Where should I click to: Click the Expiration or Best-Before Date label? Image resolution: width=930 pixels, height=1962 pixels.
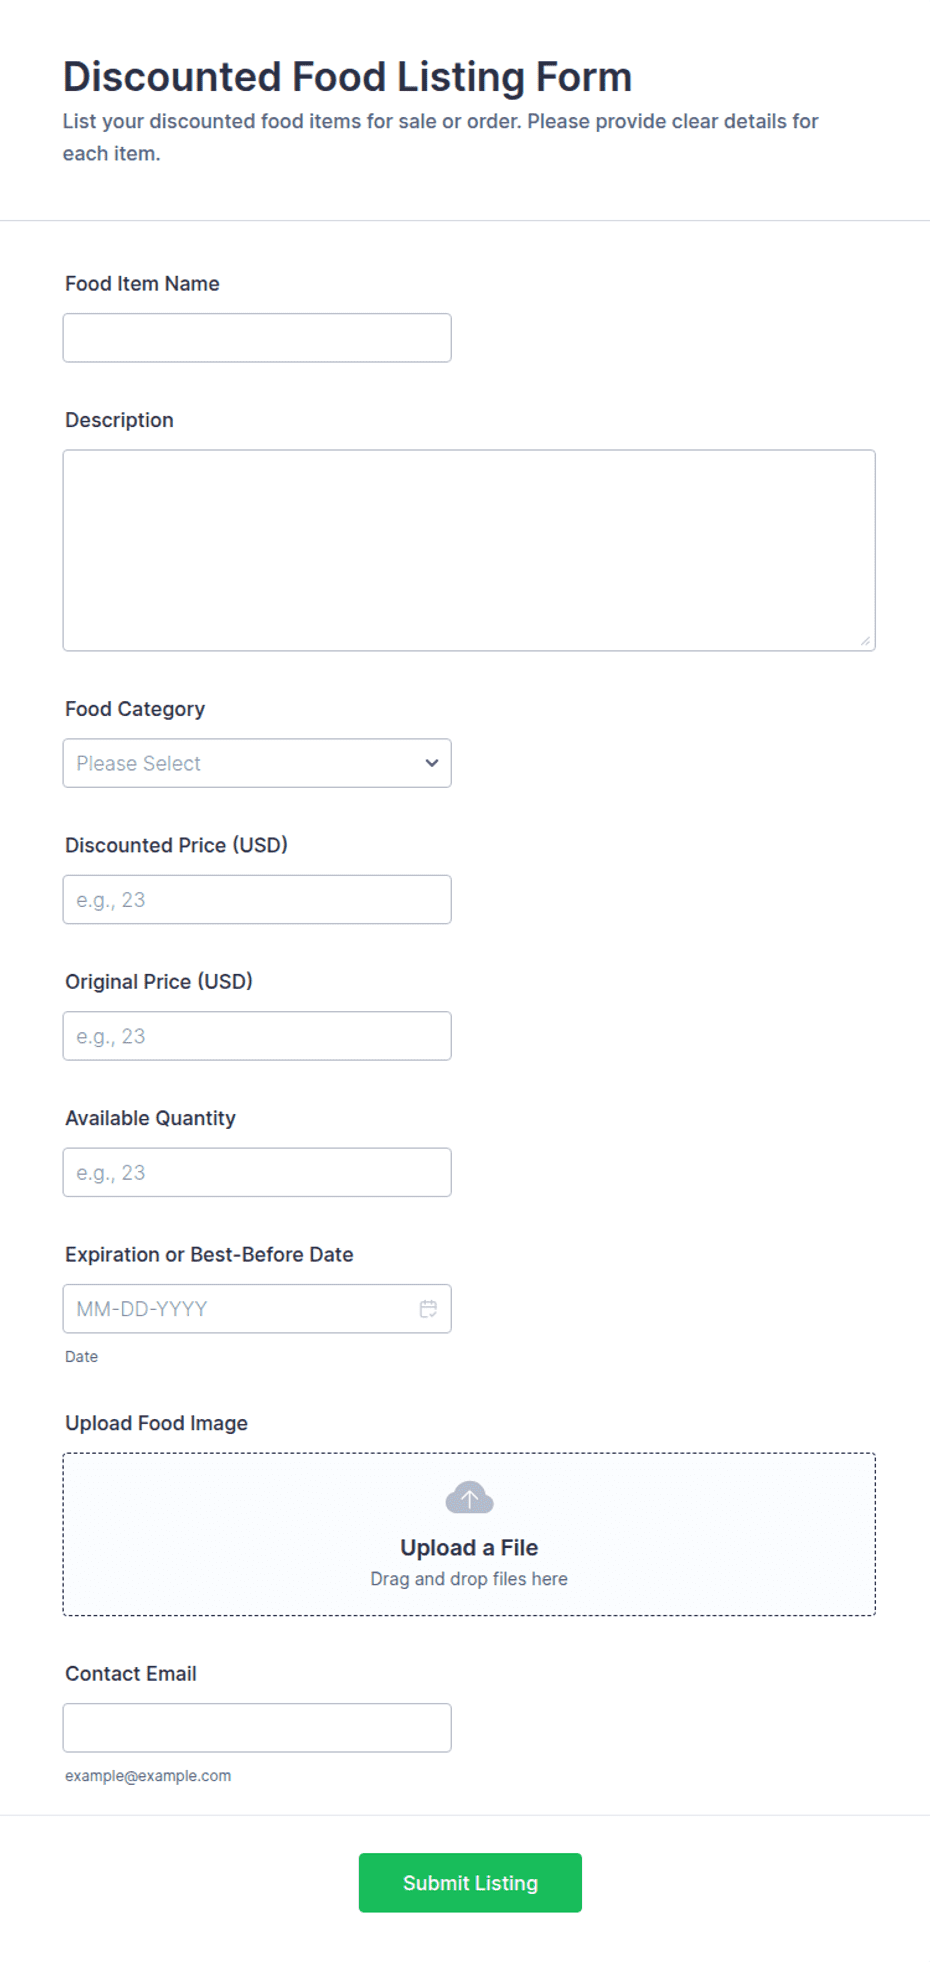tap(209, 1255)
